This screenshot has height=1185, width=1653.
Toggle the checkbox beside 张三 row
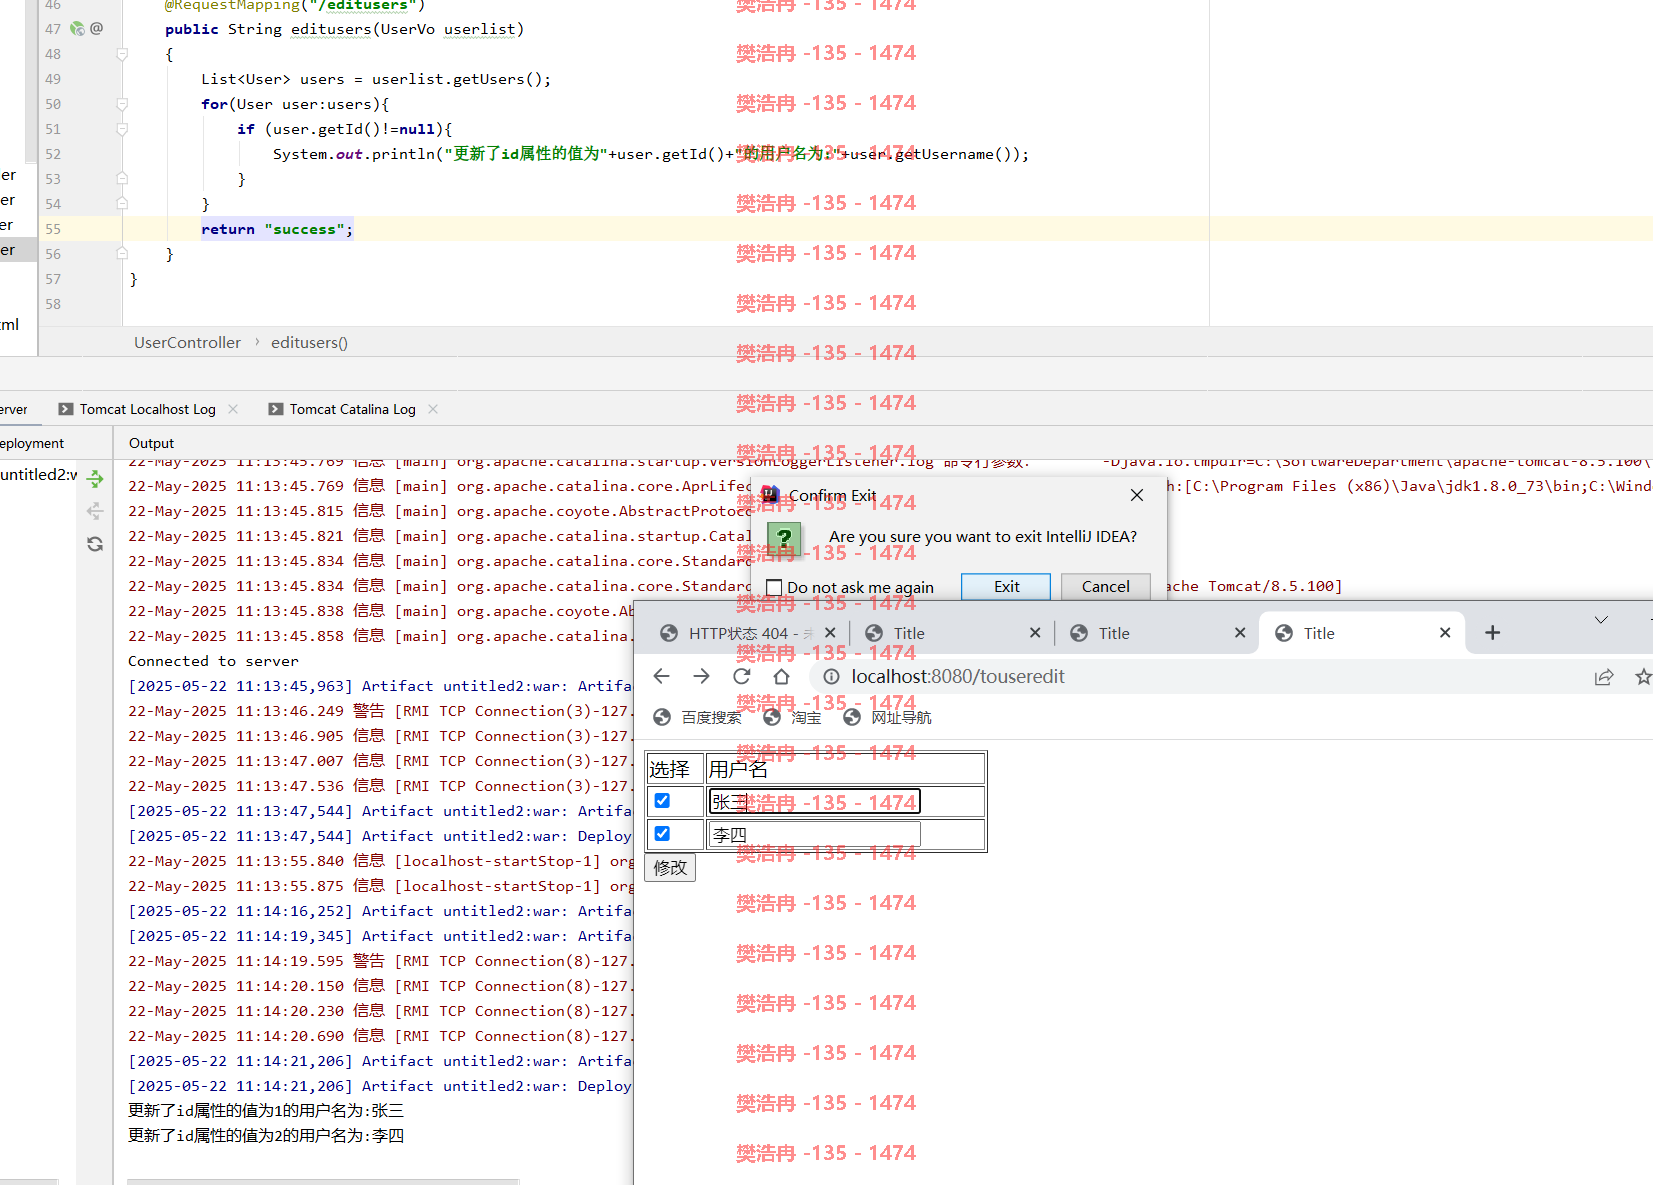point(662,800)
